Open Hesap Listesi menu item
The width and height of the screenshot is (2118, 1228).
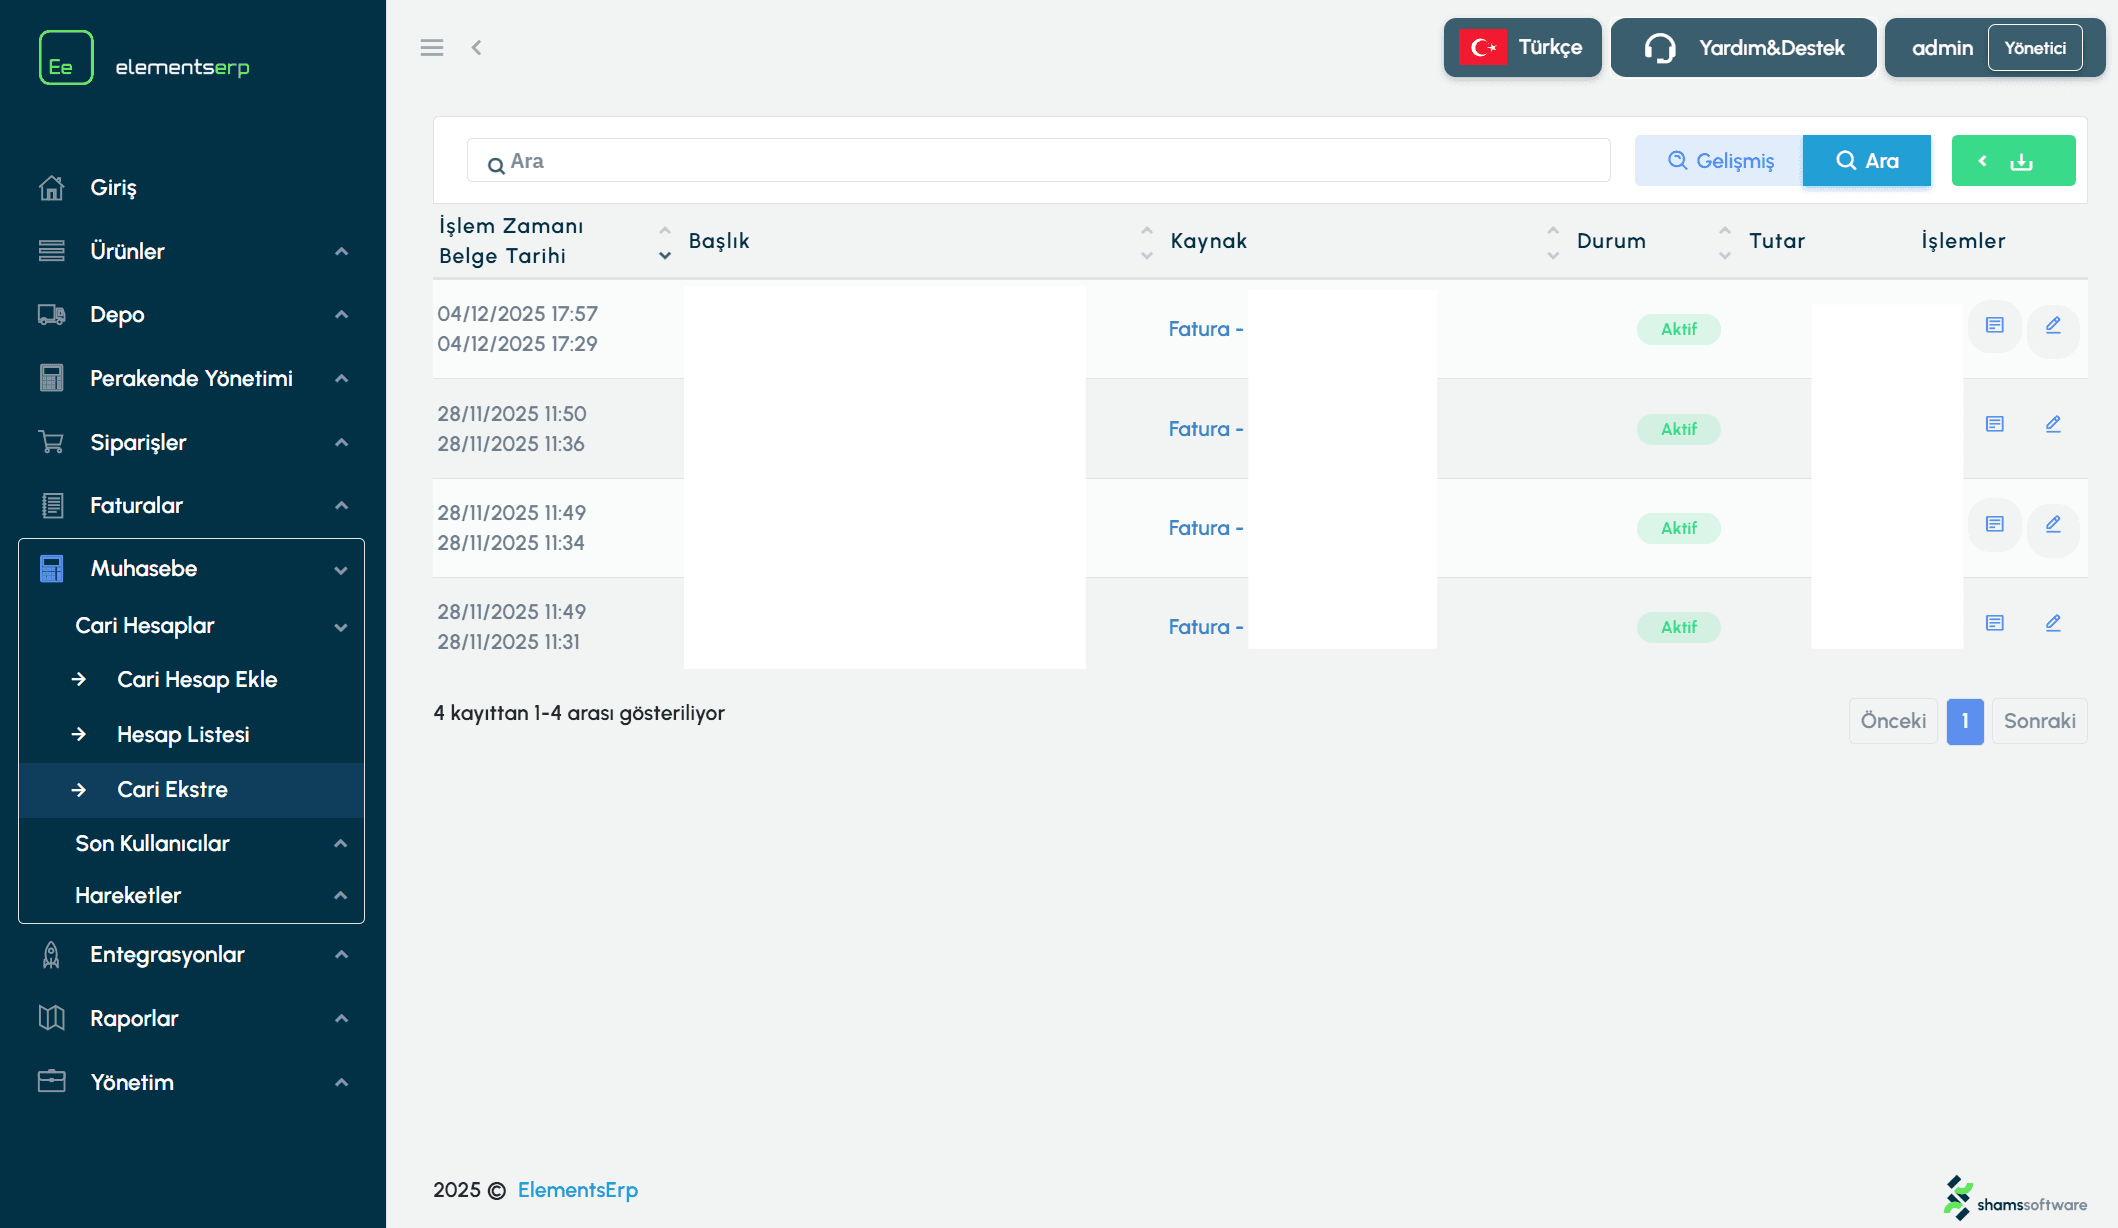point(183,735)
